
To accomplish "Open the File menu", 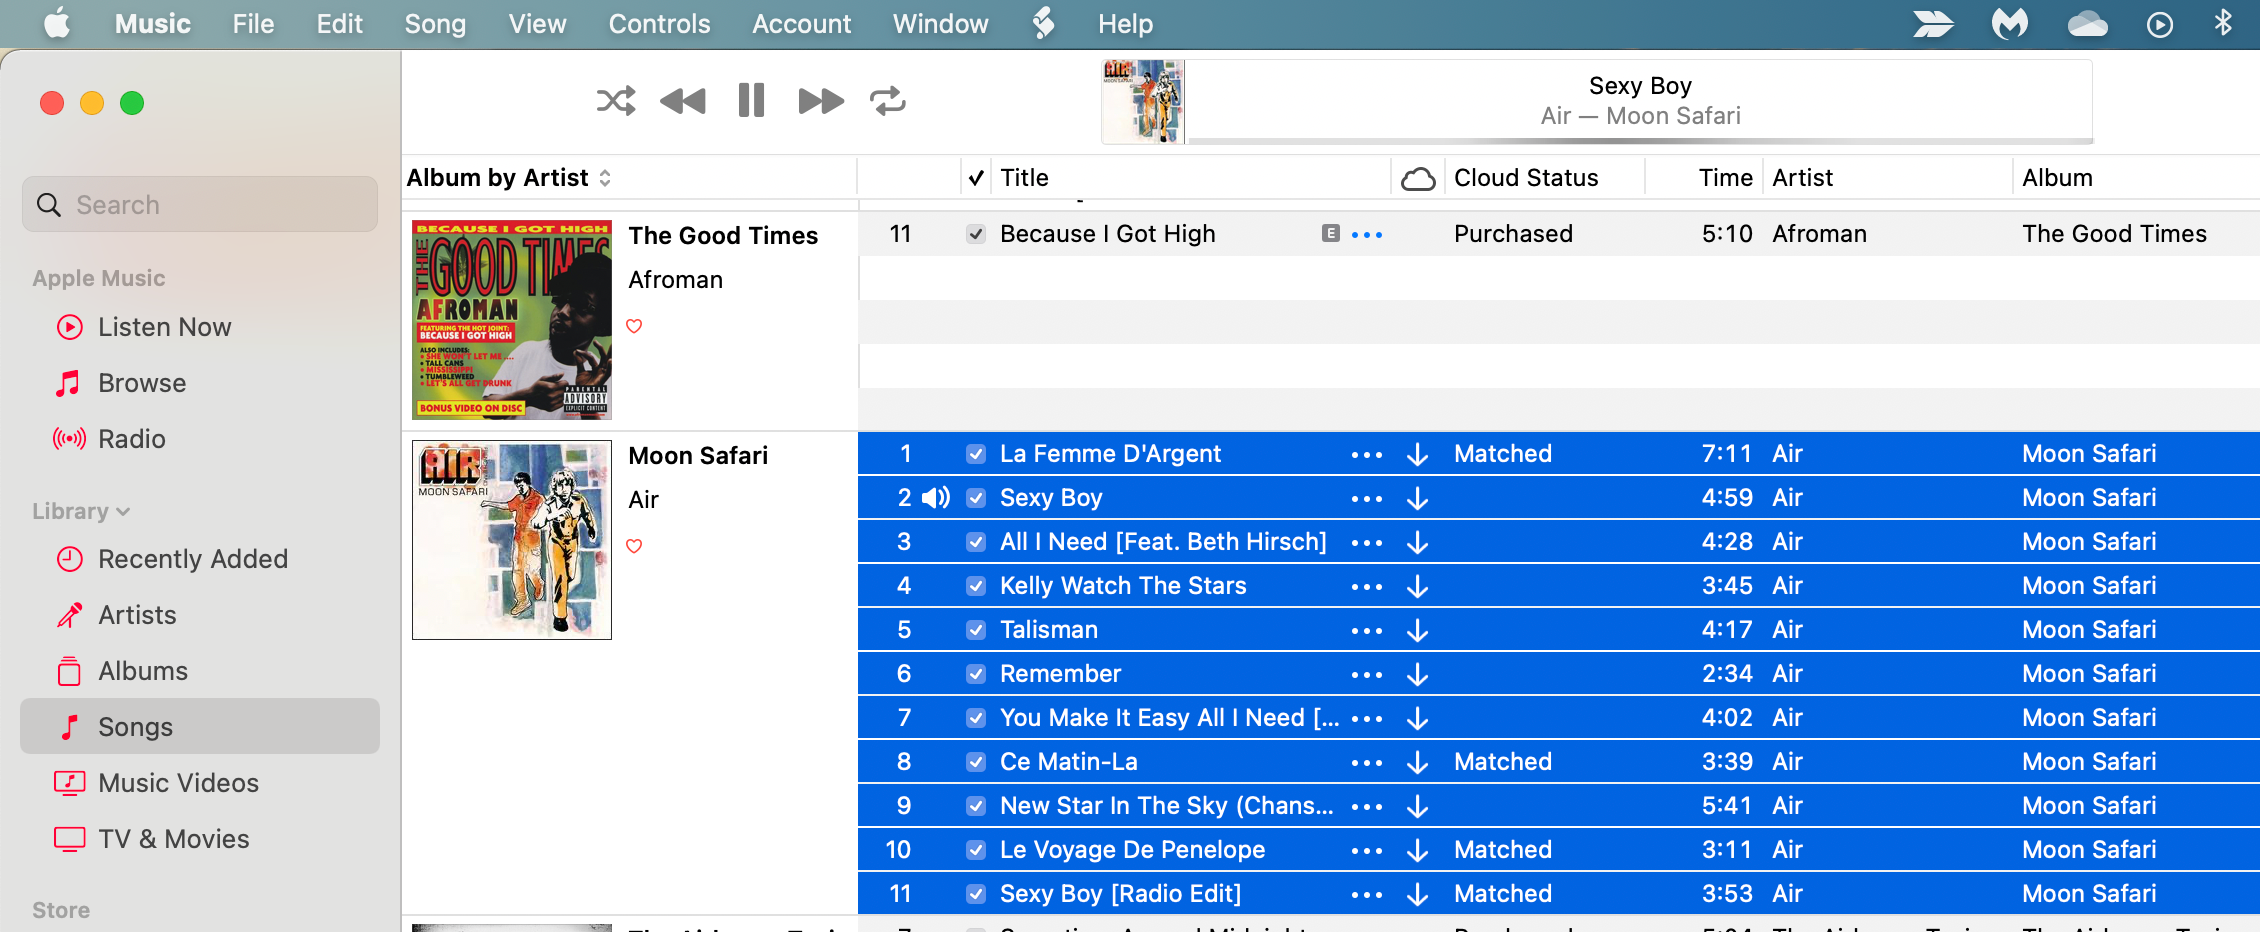I will 253,23.
